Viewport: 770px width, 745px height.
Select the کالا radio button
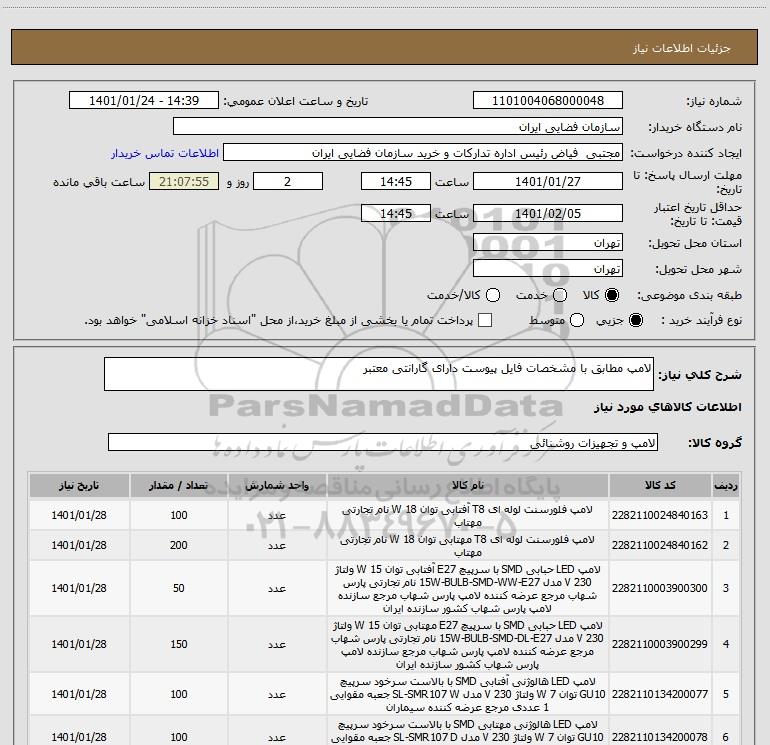(612, 295)
